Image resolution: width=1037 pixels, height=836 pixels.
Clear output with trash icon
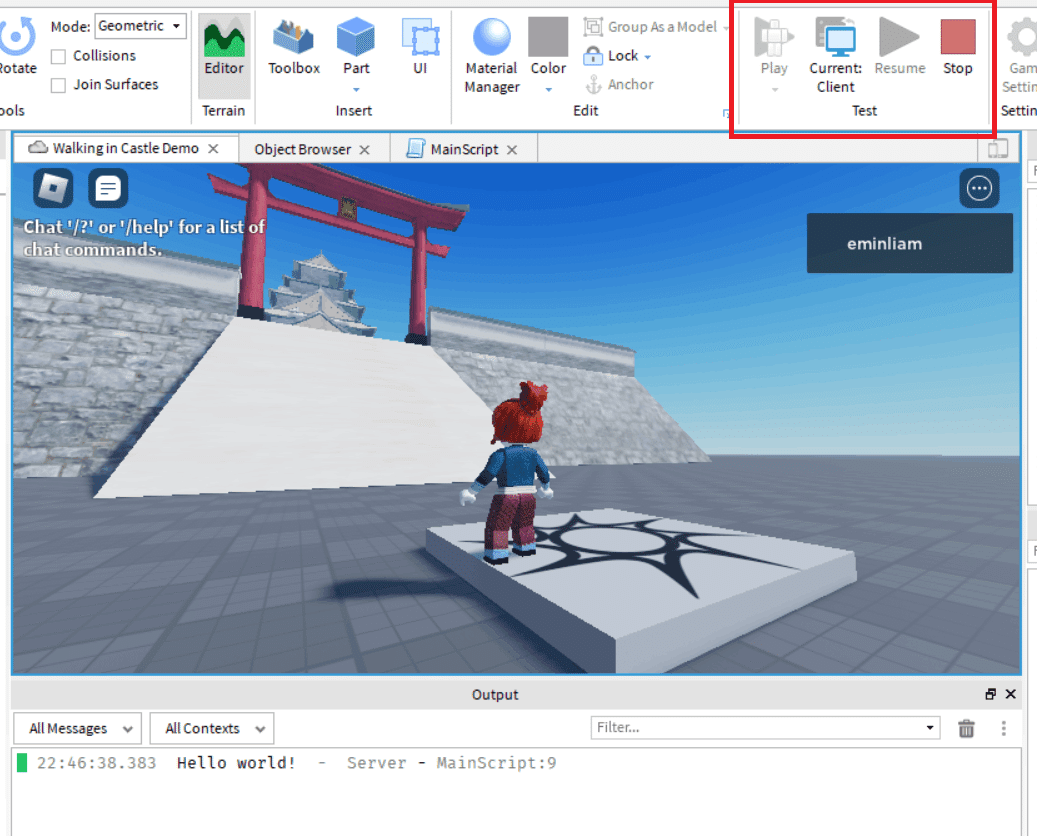966,728
